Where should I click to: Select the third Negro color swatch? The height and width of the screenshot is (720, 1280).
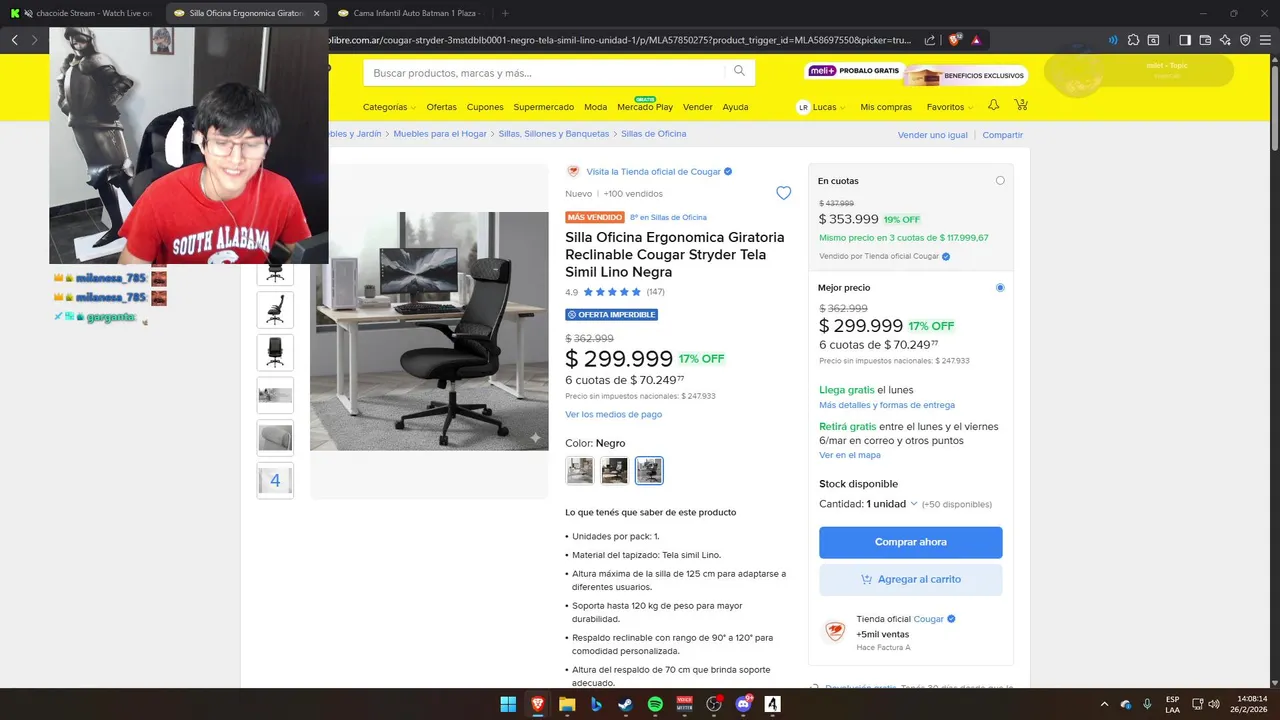tap(649, 470)
